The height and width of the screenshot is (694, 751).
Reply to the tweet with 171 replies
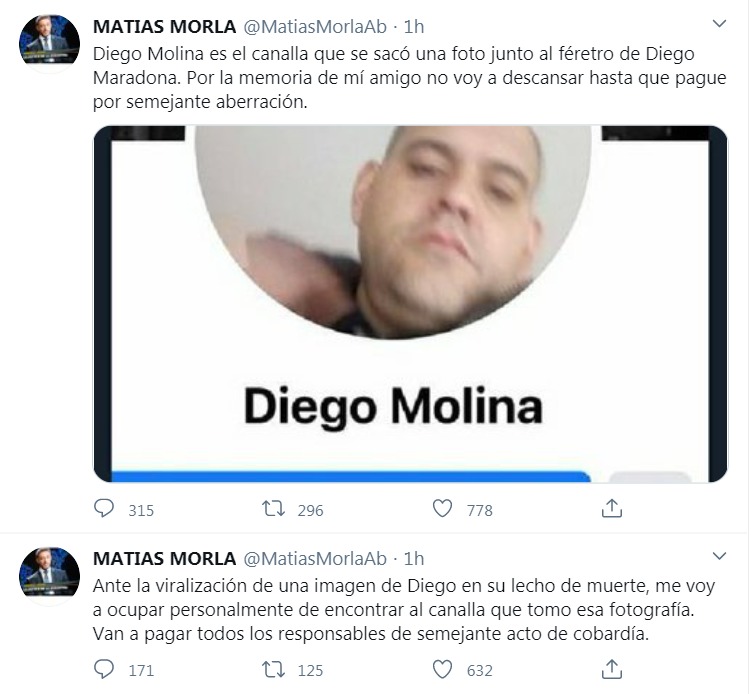coord(104,669)
